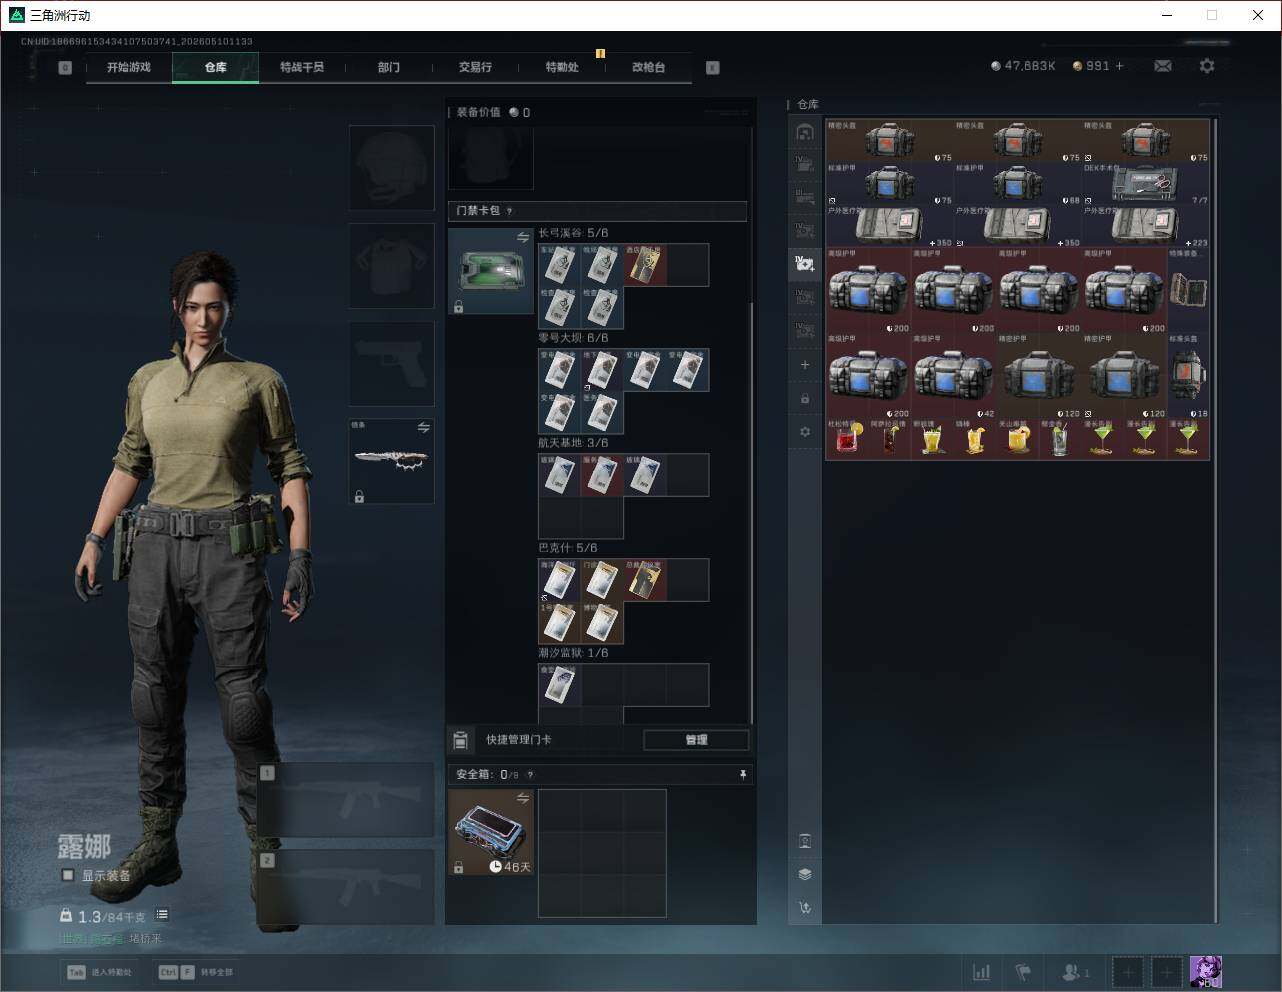The image size is (1282, 992).
Task: Select the DEK case showing 7/7
Action: [1146, 184]
